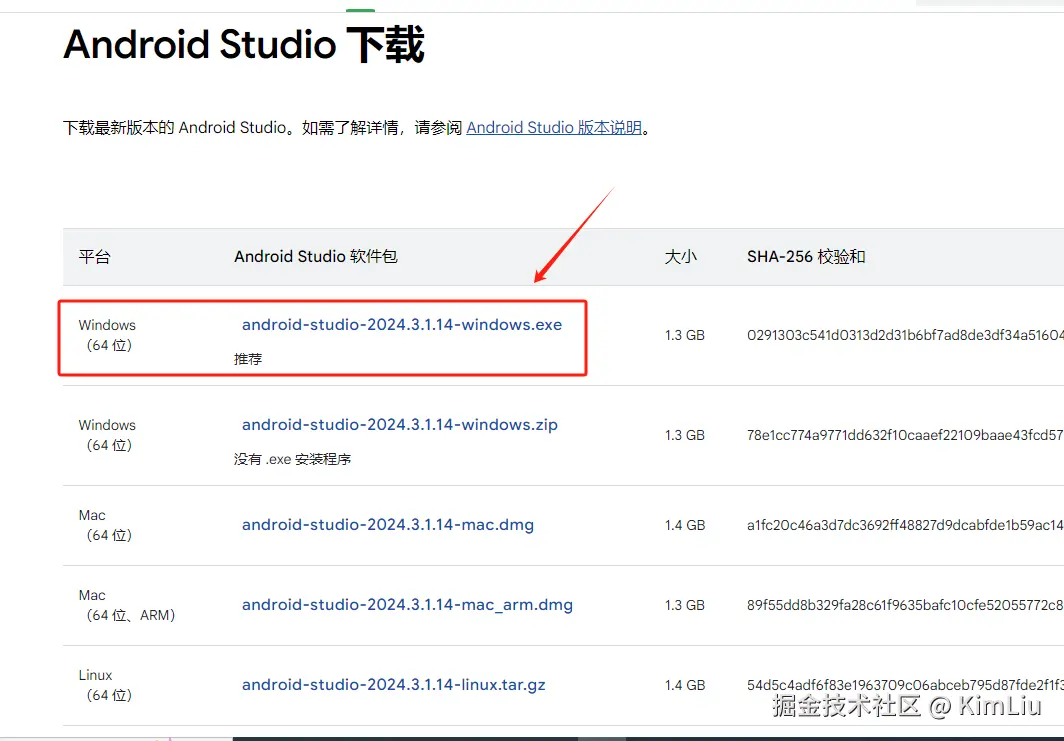Select the checksum starting with a1fc20c46a3d
Screen dimensions: 1064x741
pyautogui.click(x=905, y=525)
